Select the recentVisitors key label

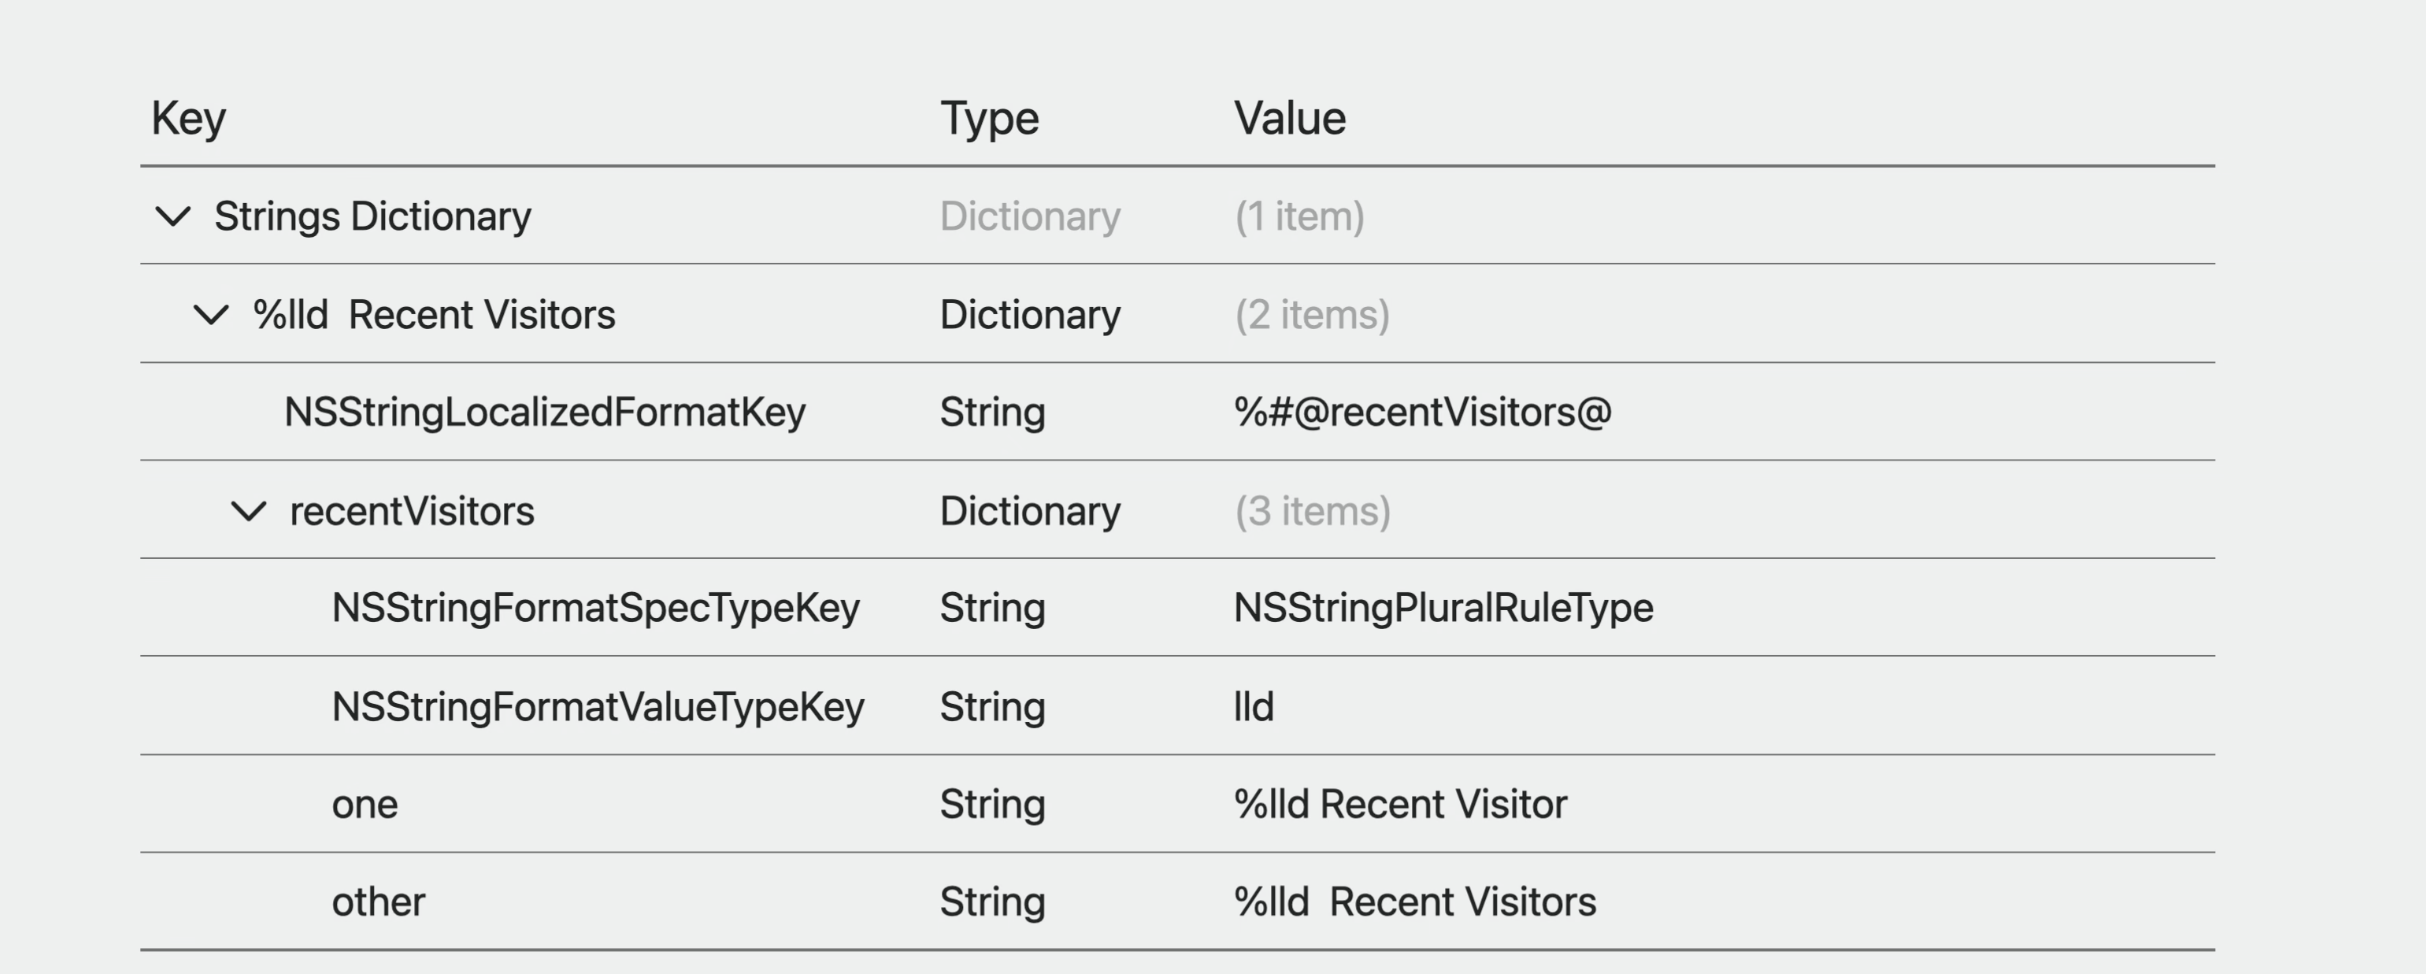412,512
